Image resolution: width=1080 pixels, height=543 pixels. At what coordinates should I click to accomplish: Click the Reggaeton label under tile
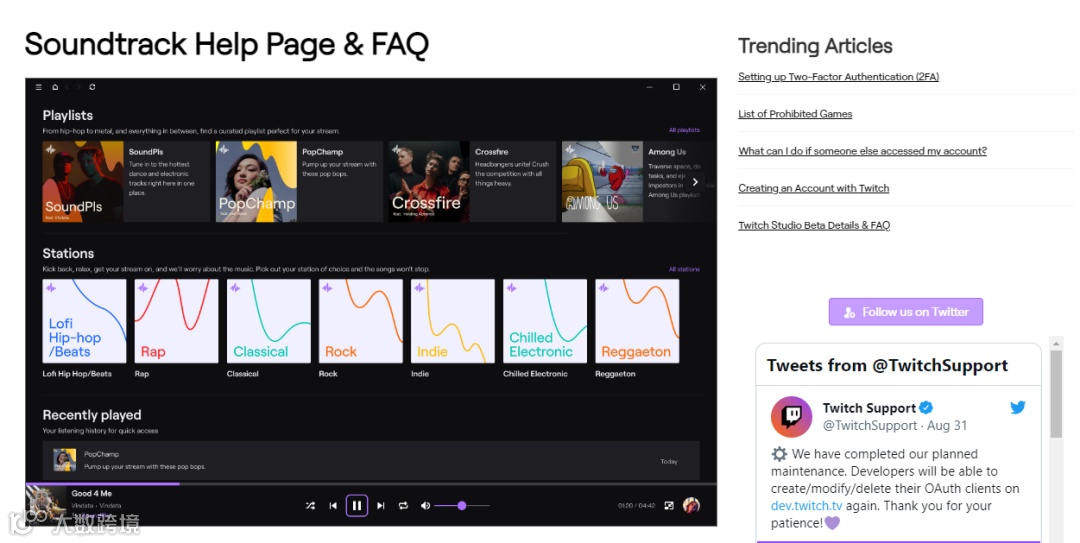point(615,373)
